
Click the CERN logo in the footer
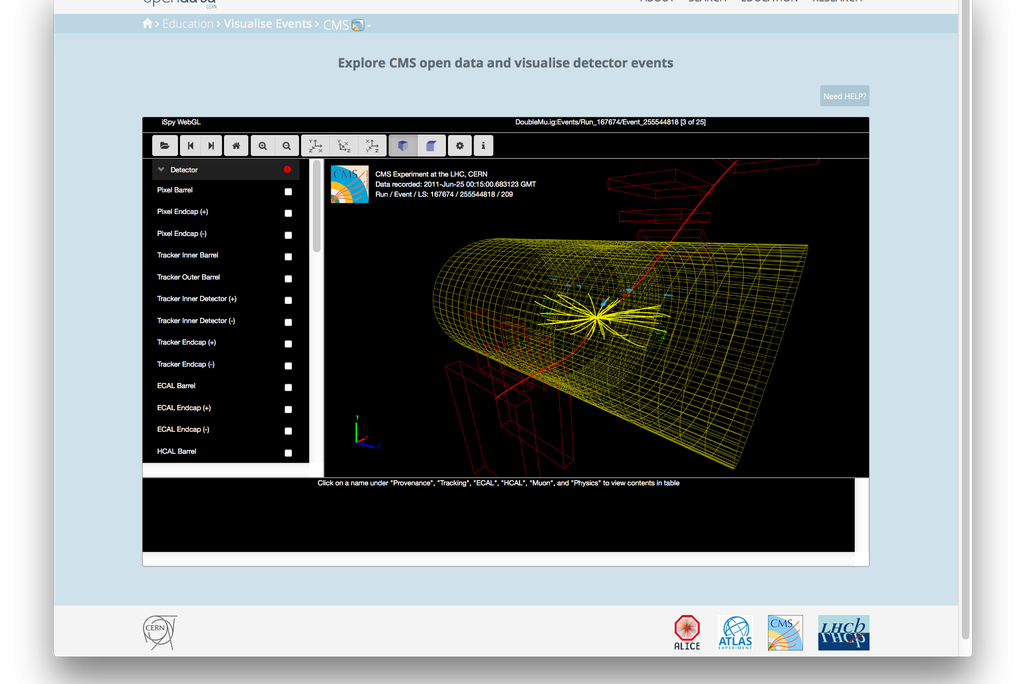click(x=160, y=632)
